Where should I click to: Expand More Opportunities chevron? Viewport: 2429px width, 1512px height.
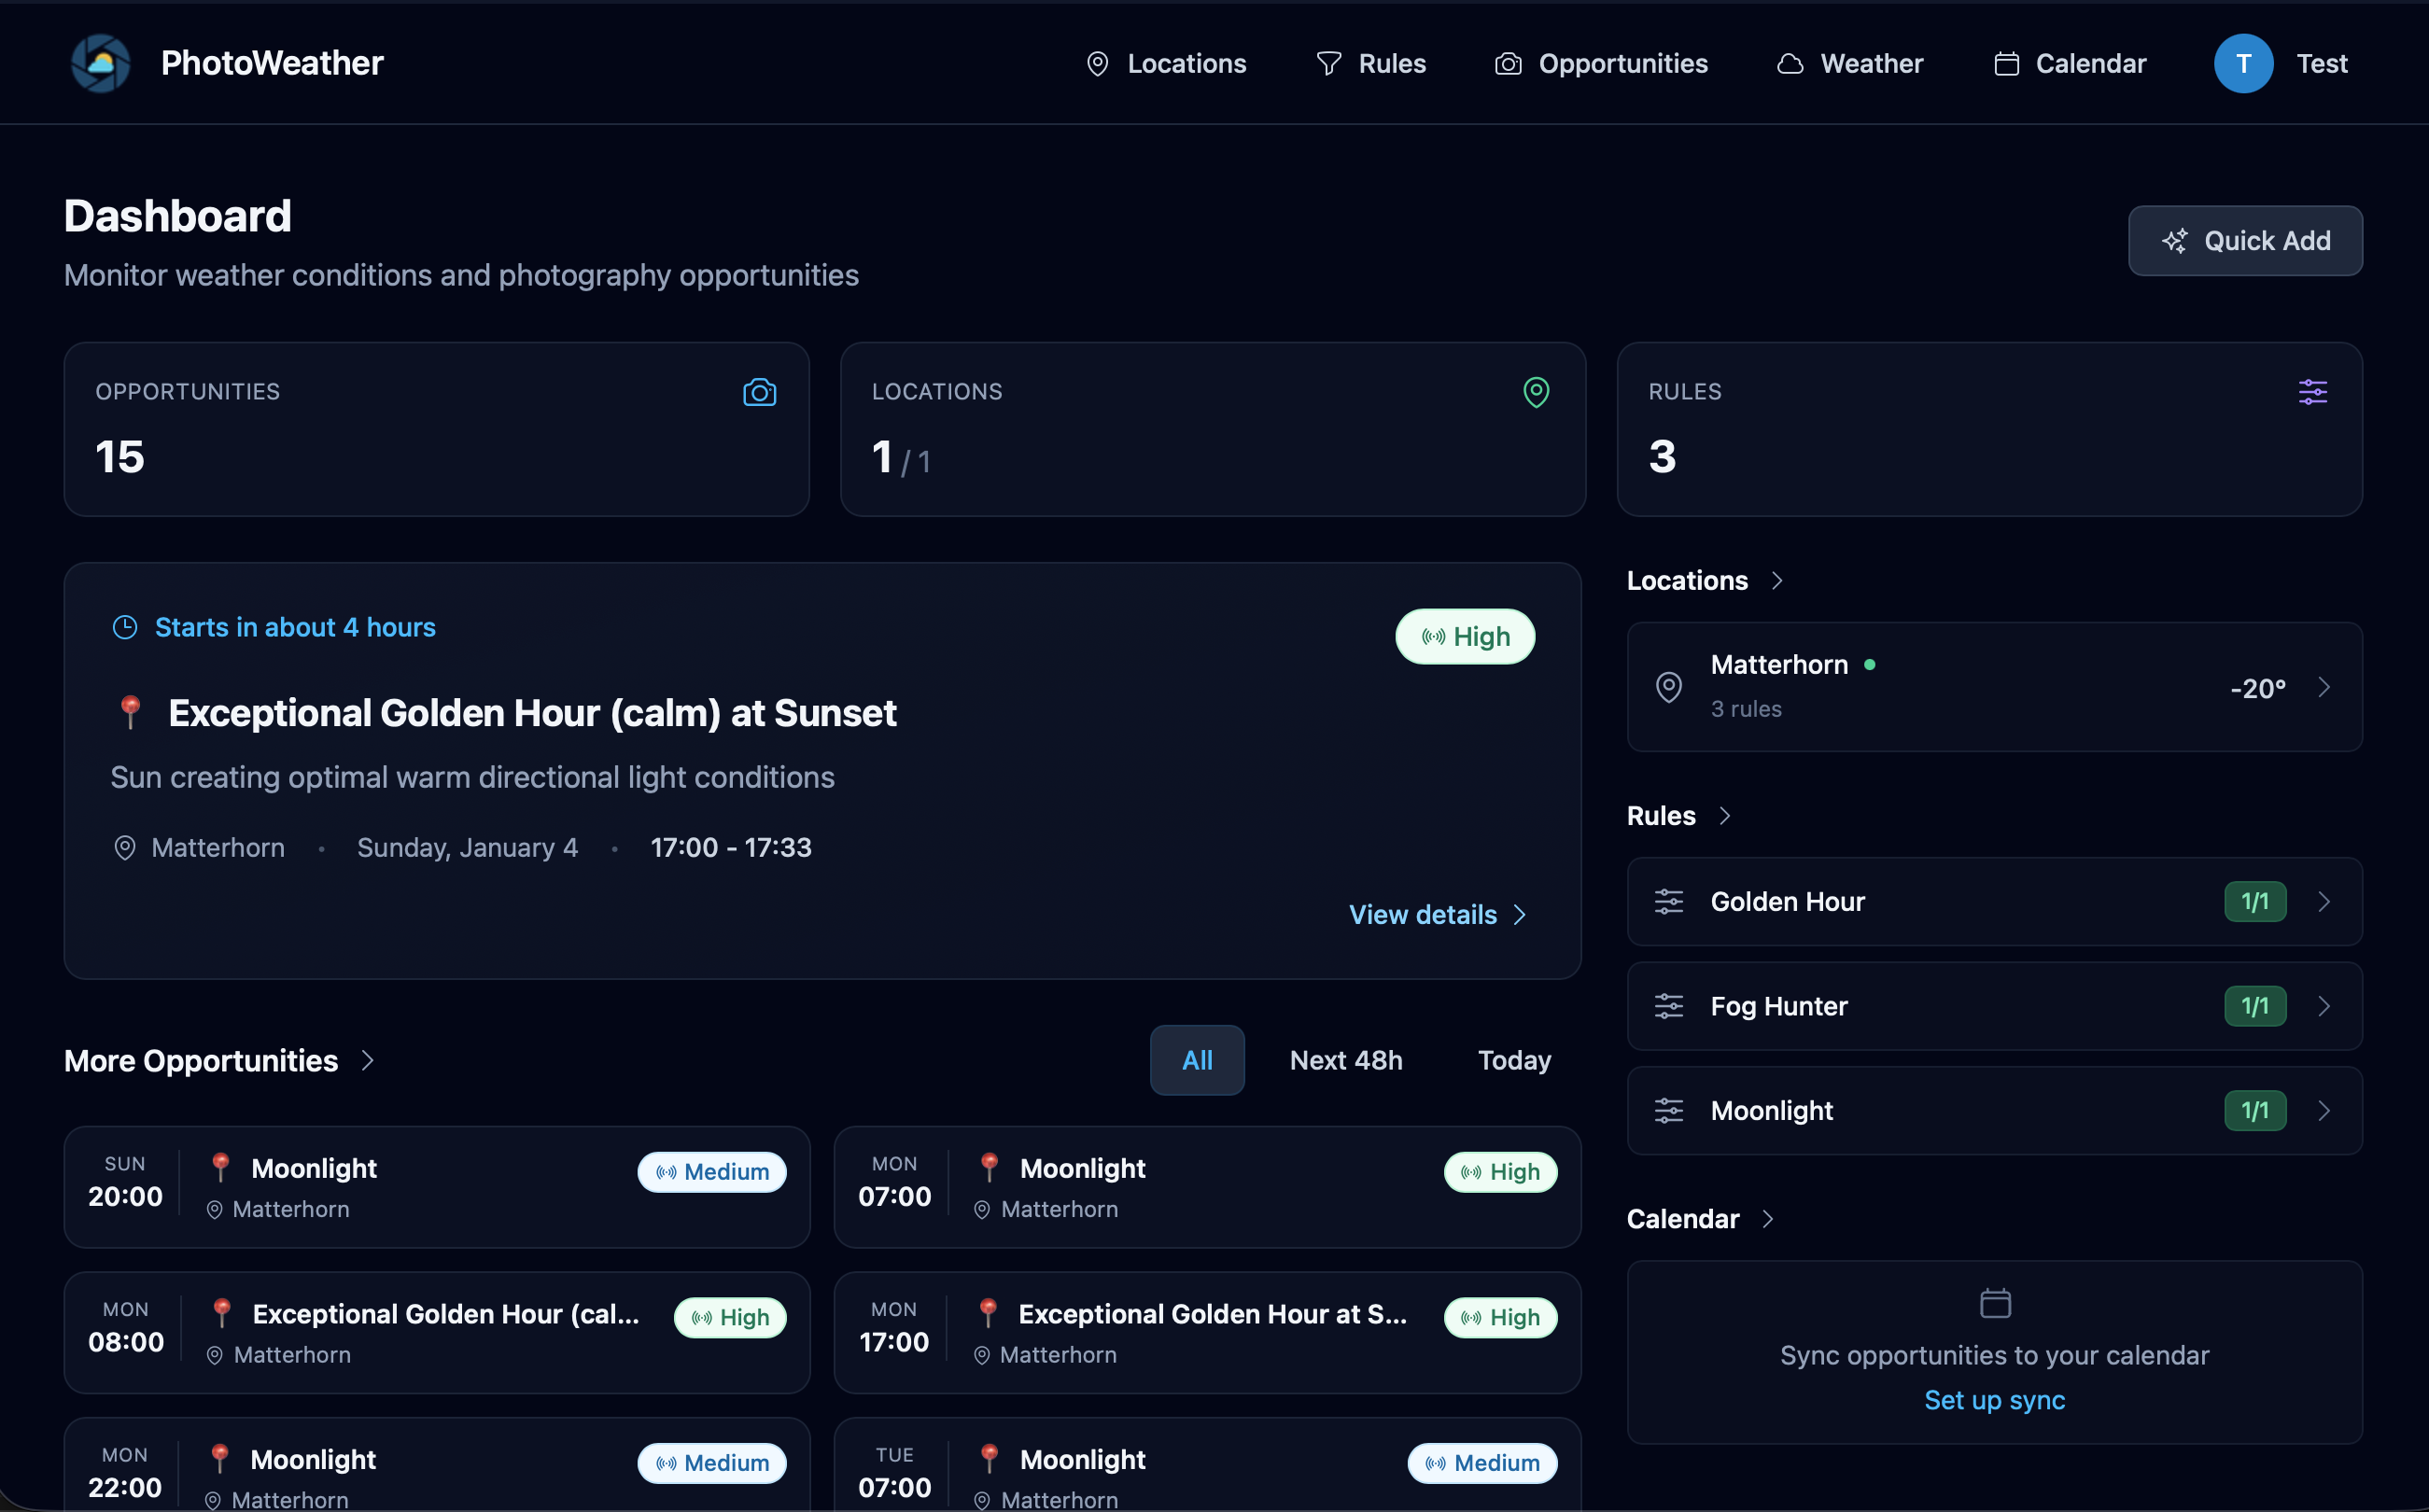click(368, 1060)
